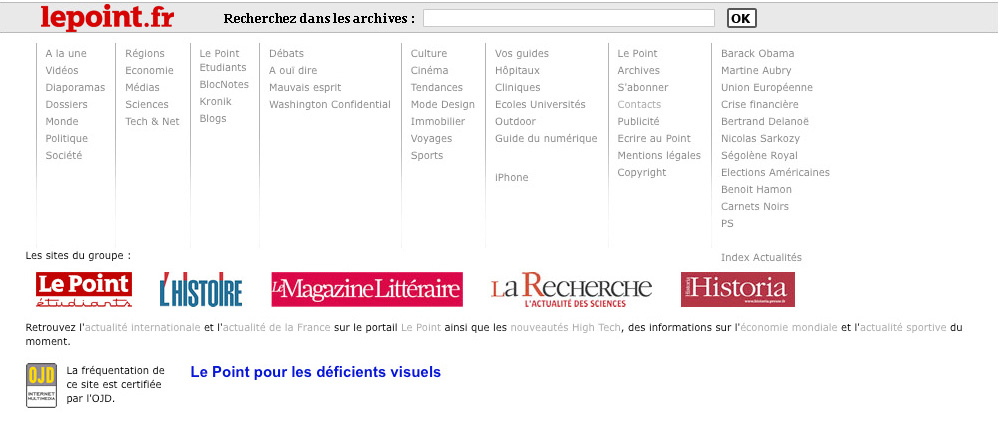Open the Crise financière topic
1000x425 pixels.
tap(760, 105)
